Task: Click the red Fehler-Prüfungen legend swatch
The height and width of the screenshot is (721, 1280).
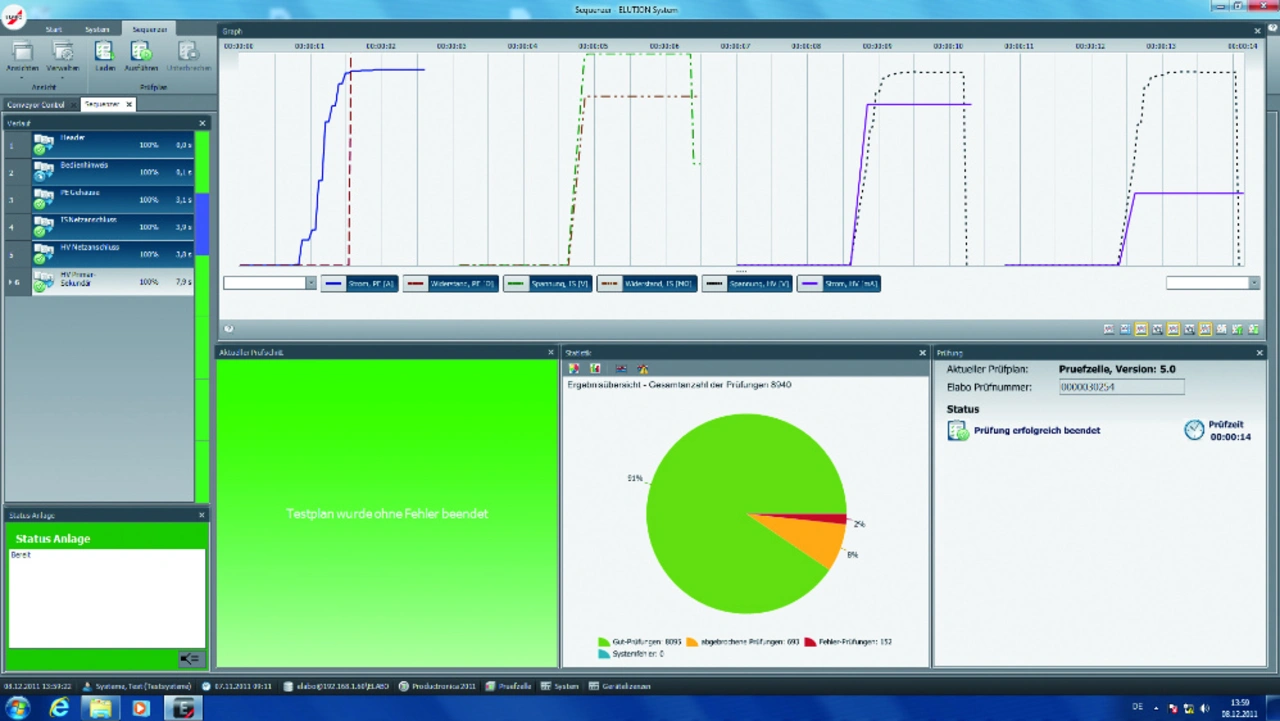Action: tap(810, 641)
